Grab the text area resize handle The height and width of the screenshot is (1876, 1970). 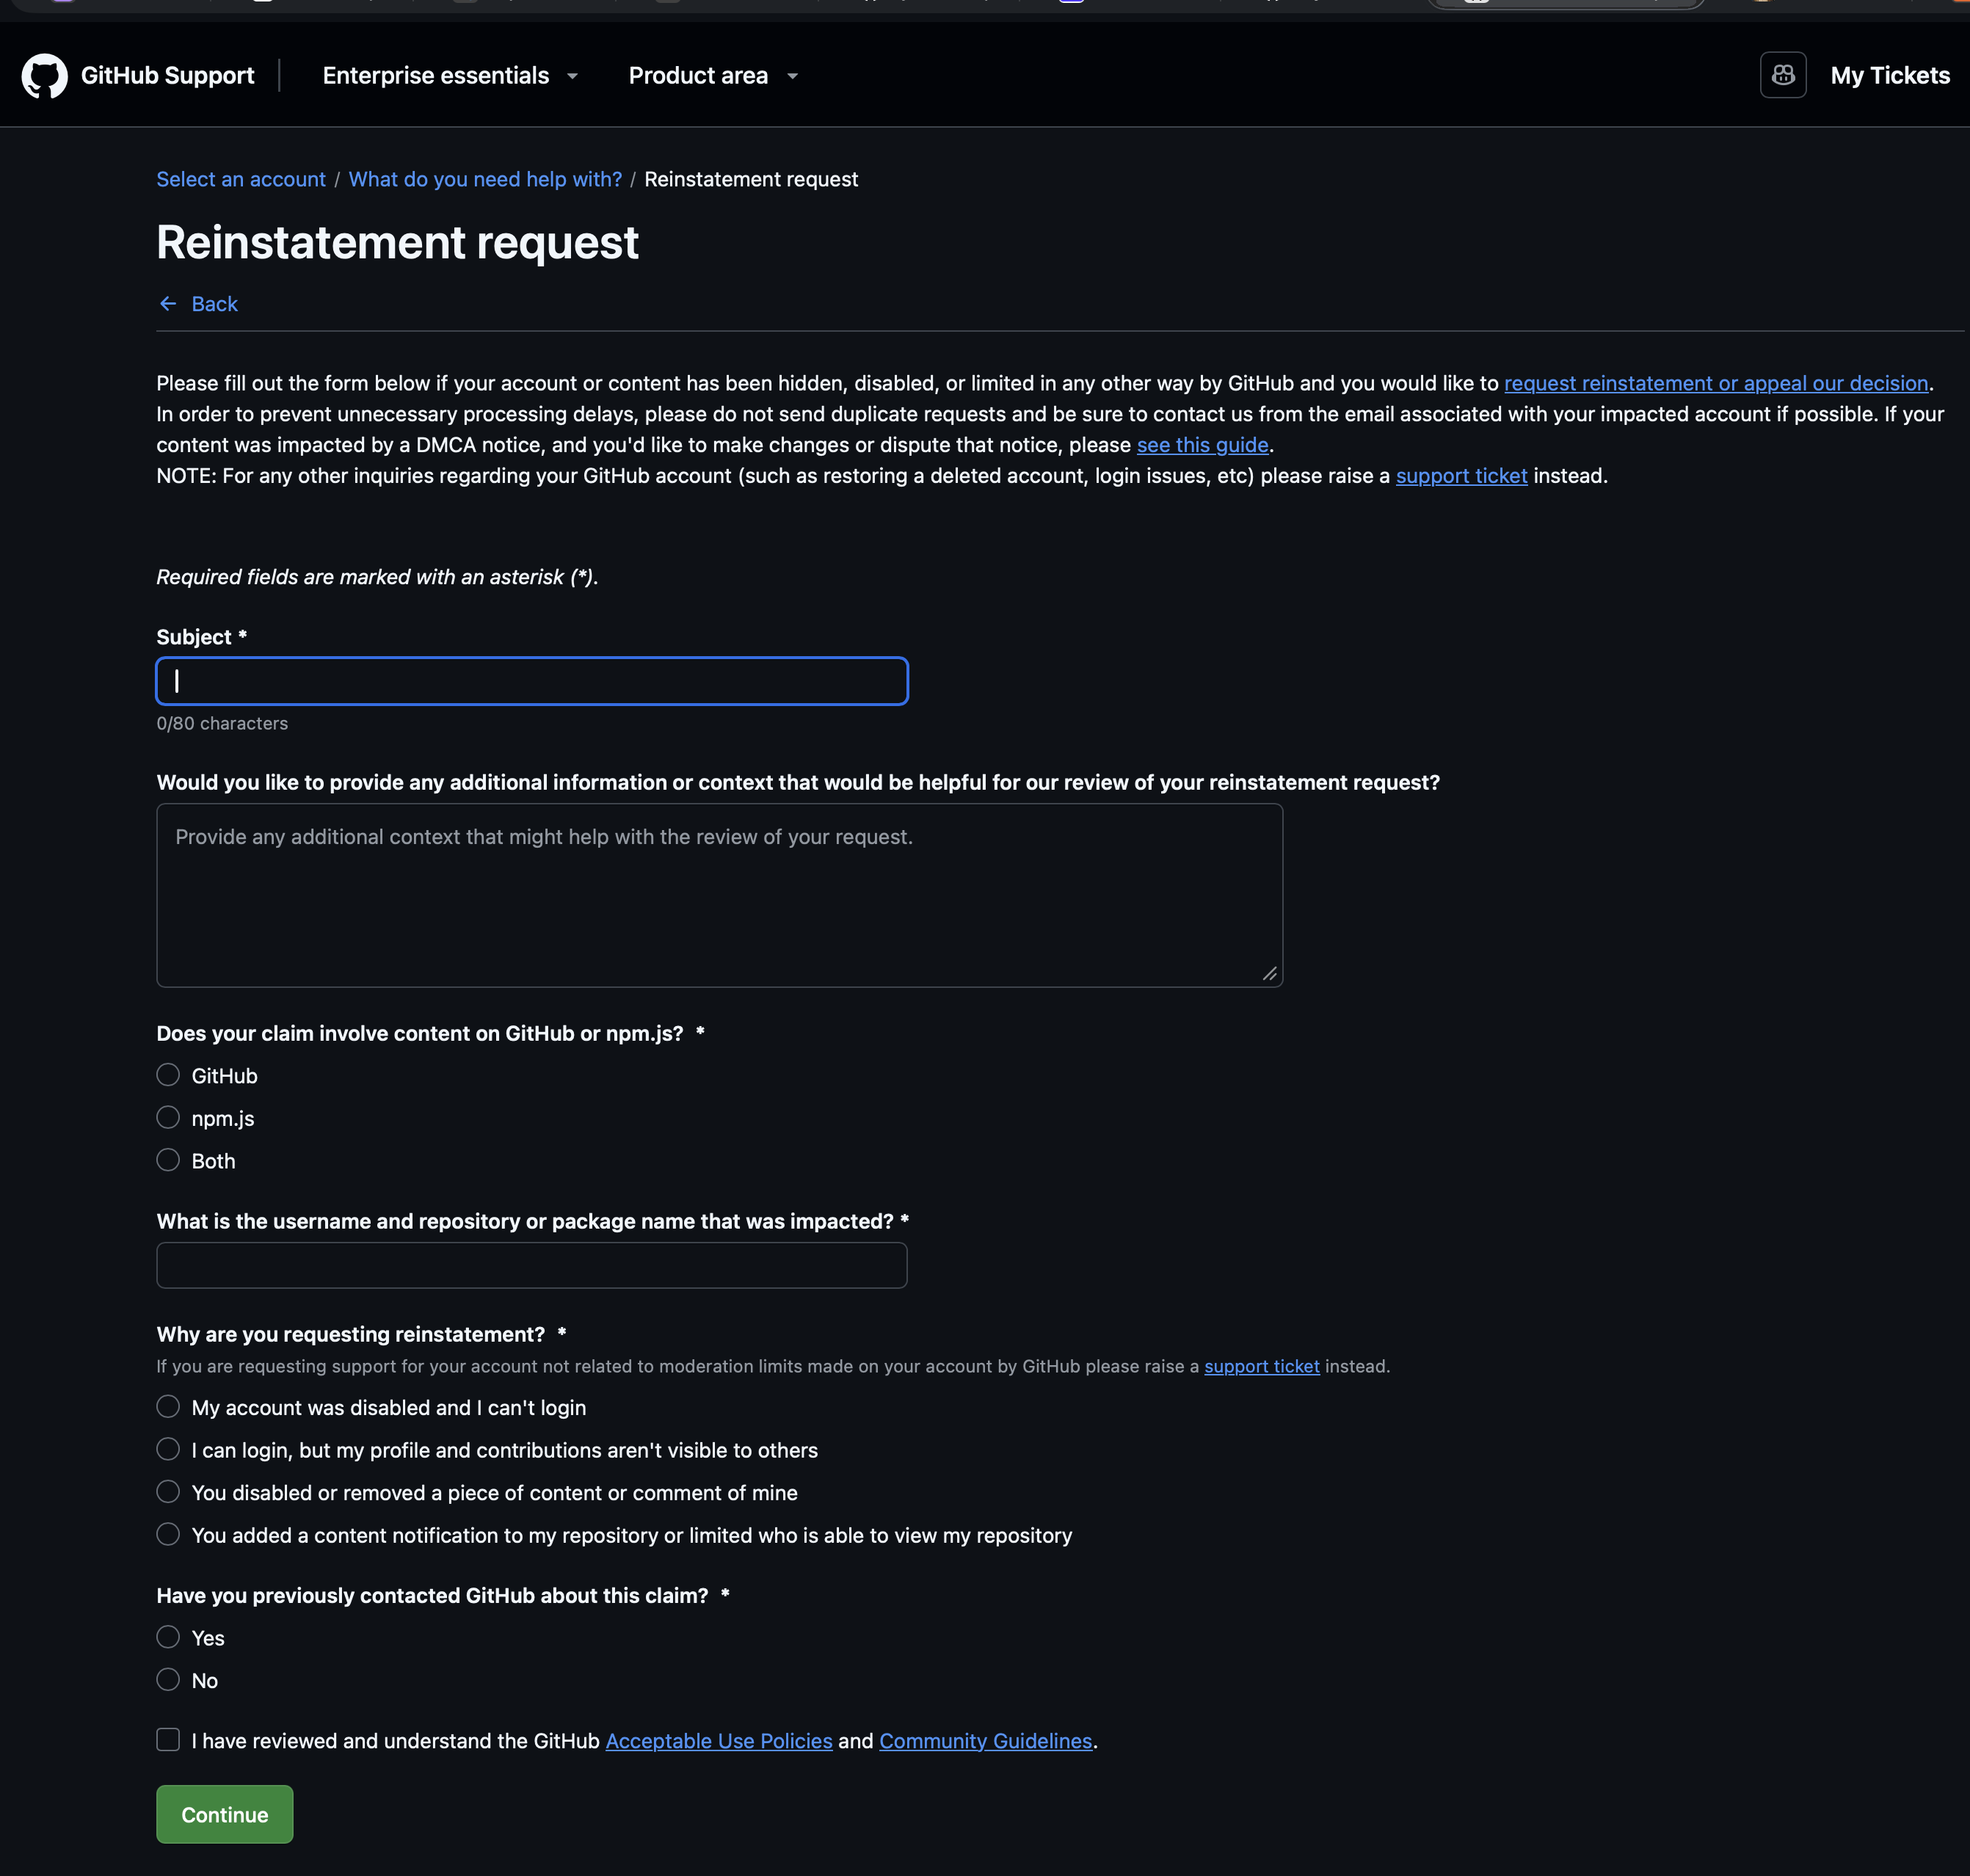click(1270, 974)
